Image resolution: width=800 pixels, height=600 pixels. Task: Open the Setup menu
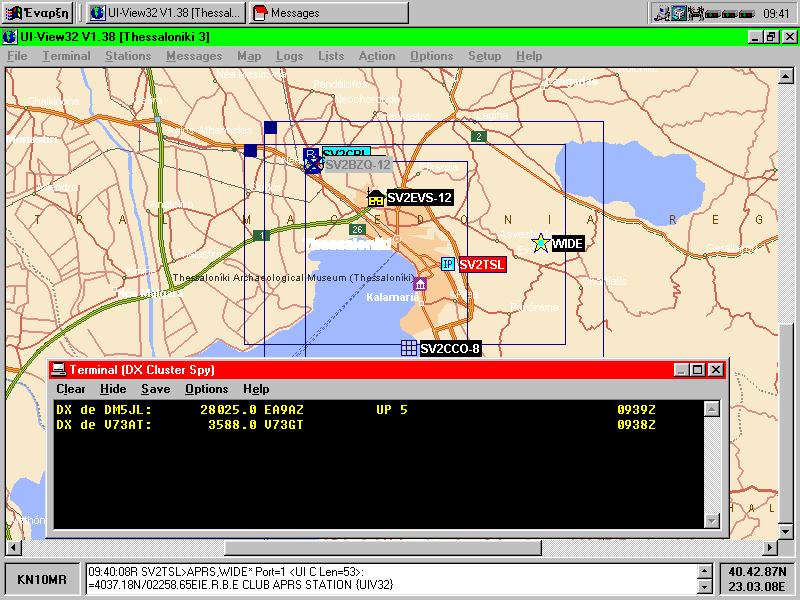(485, 56)
